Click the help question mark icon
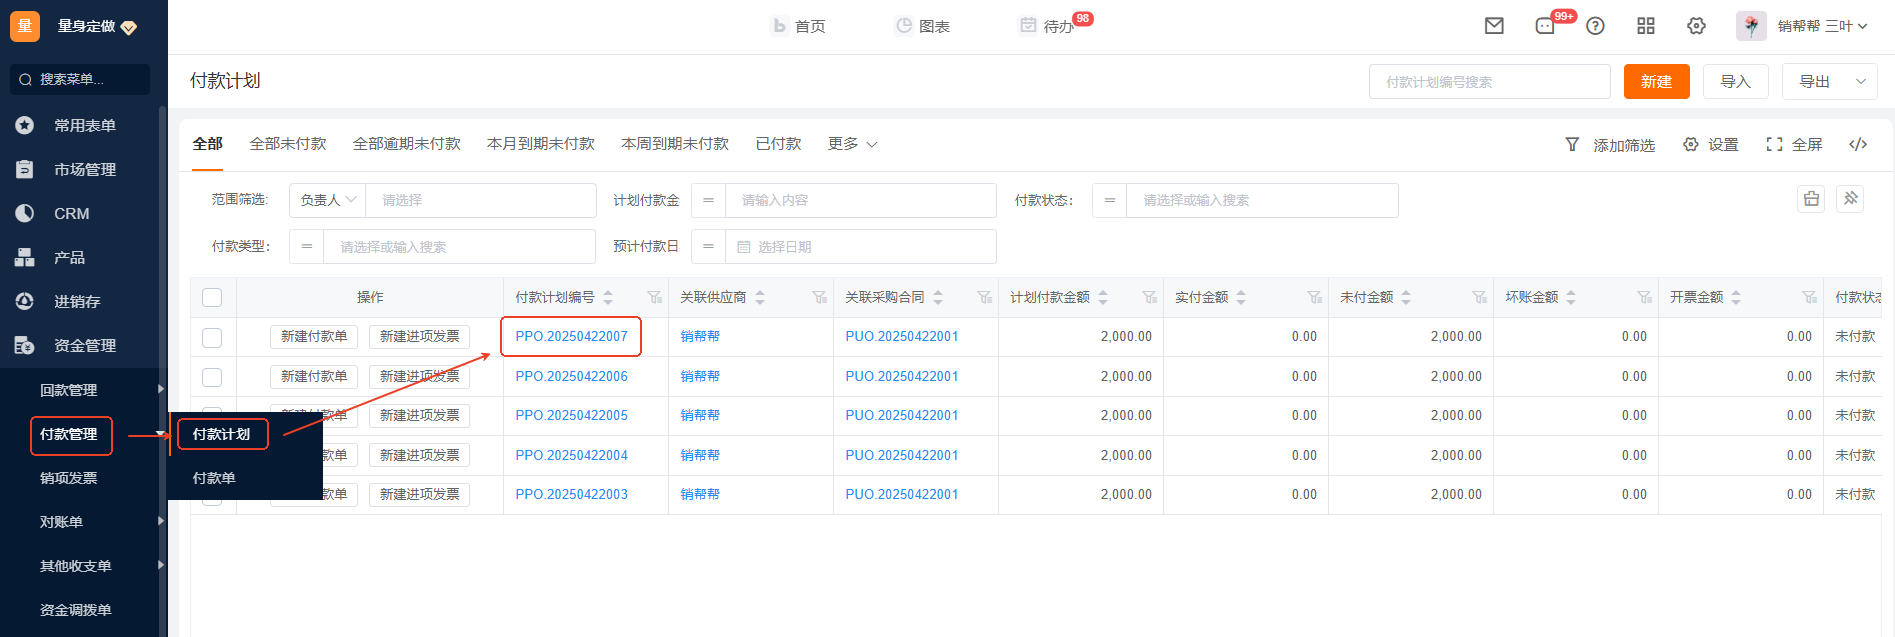The height and width of the screenshot is (637, 1895). point(1596,26)
